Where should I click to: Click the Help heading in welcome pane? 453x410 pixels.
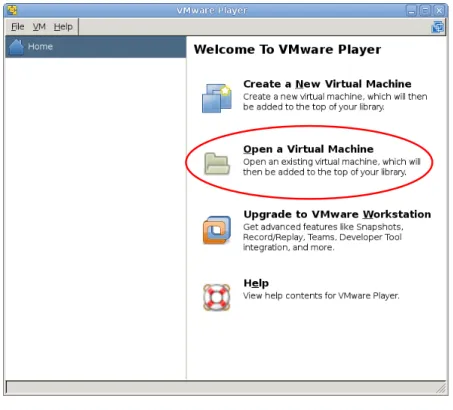pos(256,283)
